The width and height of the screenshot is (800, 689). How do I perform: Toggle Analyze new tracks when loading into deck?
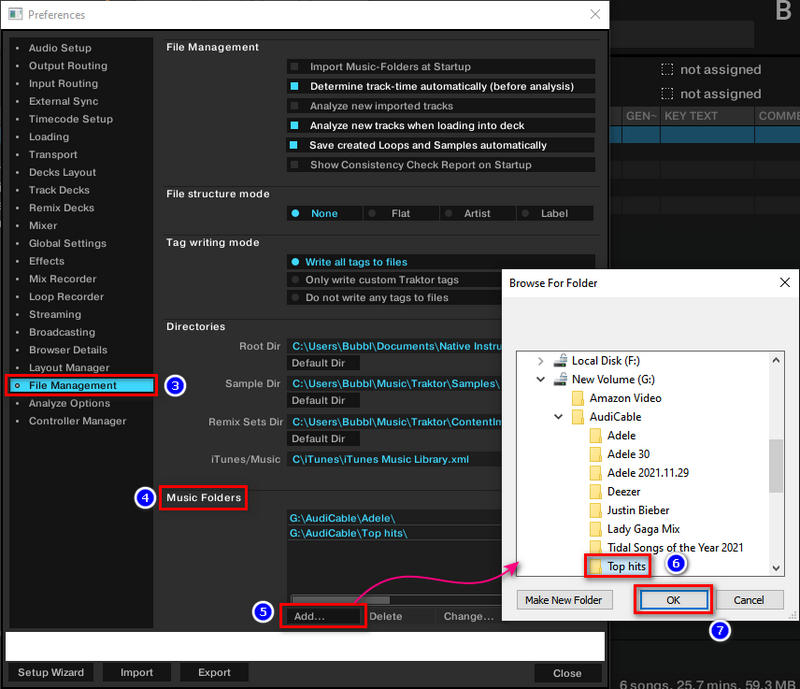(x=294, y=126)
